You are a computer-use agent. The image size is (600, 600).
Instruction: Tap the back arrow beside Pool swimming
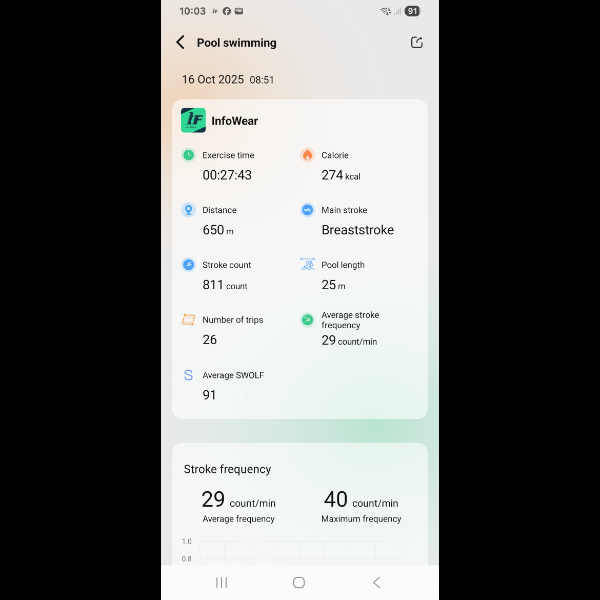click(x=180, y=42)
